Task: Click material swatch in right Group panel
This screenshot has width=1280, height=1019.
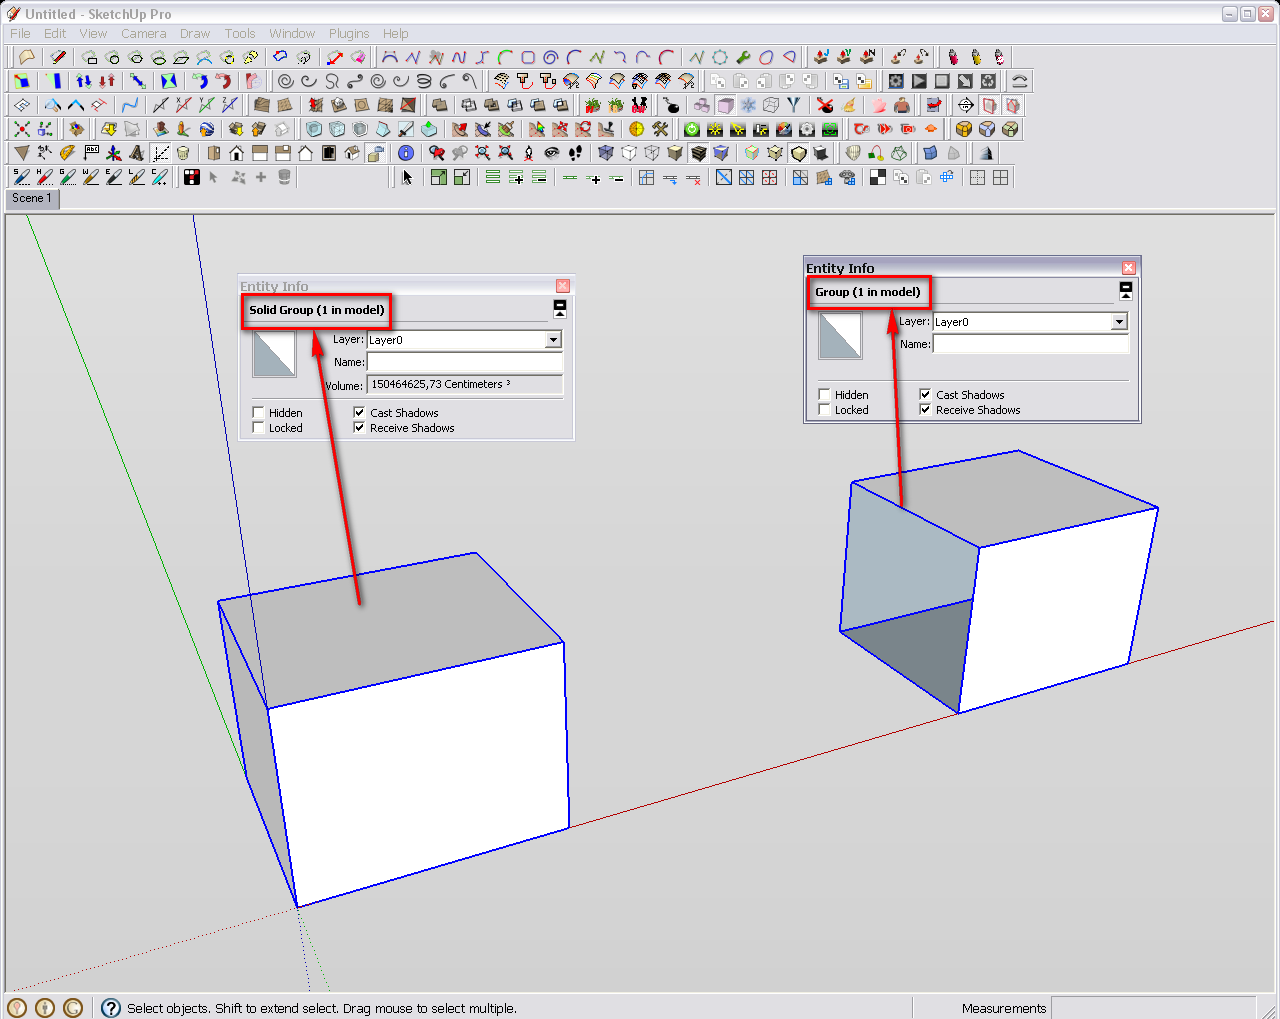Action: tap(840, 336)
